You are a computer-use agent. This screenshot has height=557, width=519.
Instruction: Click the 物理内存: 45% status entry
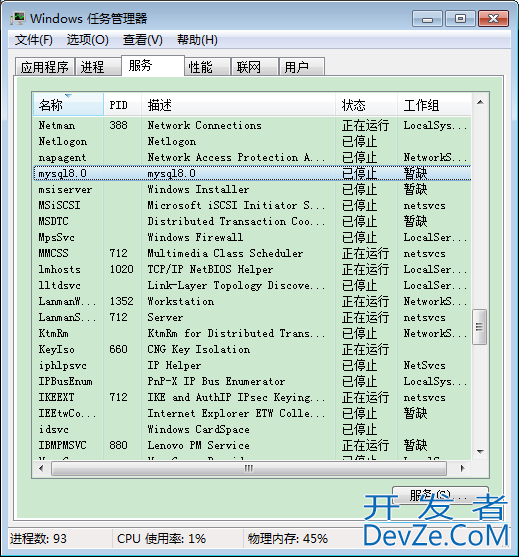[x=288, y=539]
